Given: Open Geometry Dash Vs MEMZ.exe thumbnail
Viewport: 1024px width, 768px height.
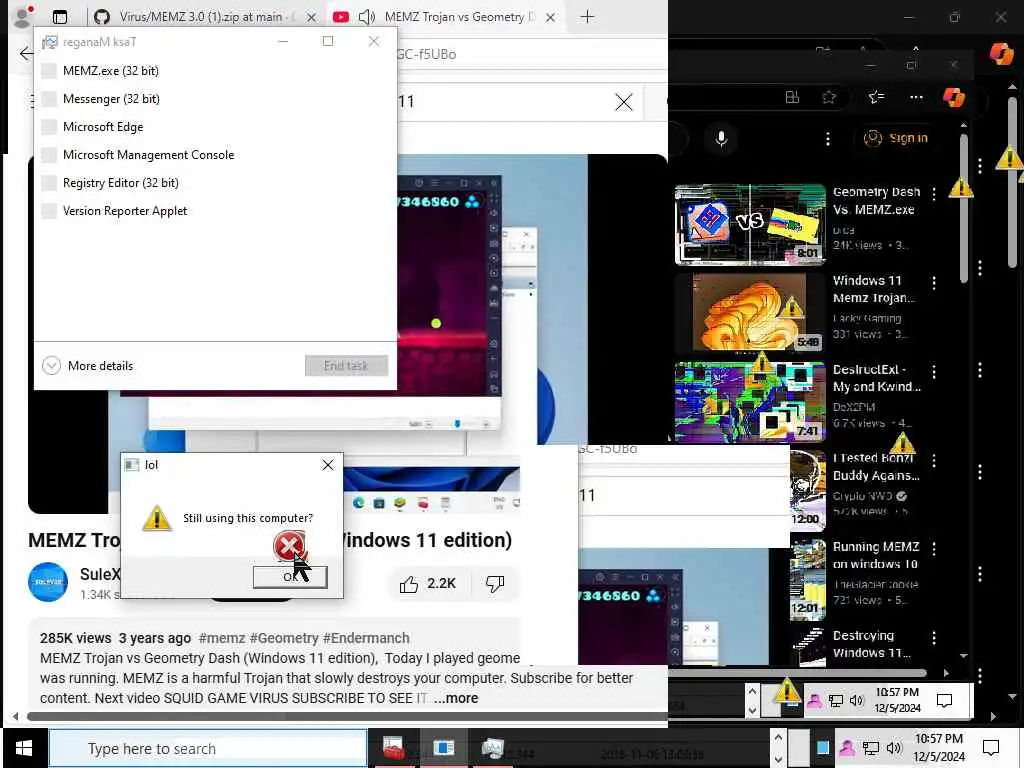Looking at the screenshot, I should pyautogui.click(x=750, y=225).
